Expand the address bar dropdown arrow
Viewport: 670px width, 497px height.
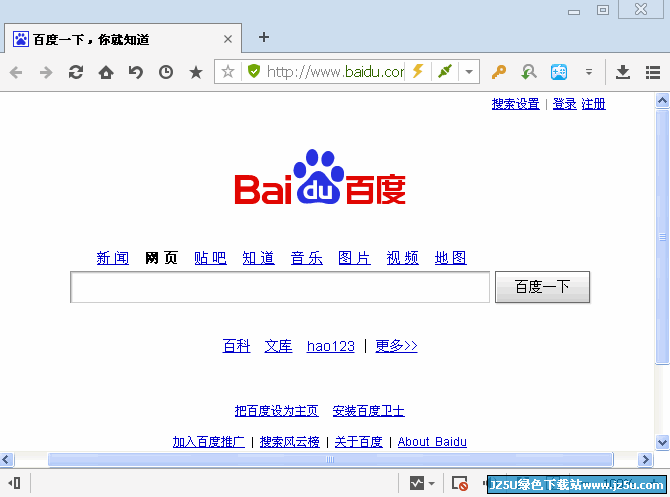(x=469, y=72)
